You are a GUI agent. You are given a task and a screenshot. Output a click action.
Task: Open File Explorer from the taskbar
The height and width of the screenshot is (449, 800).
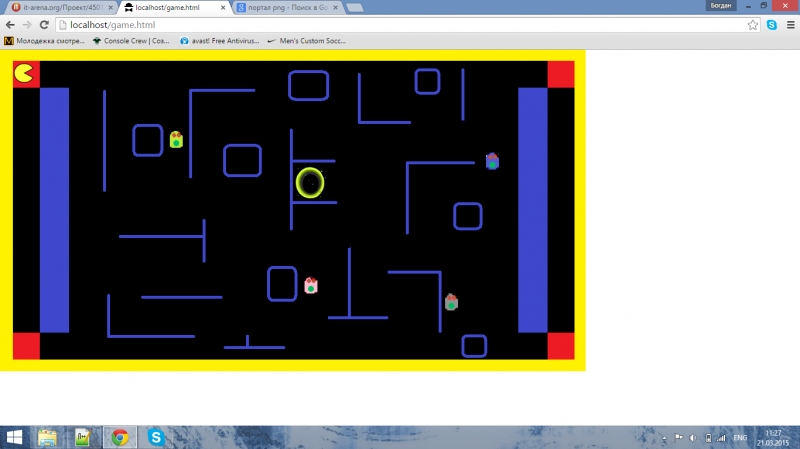pyautogui.click(x=47, y=437)
